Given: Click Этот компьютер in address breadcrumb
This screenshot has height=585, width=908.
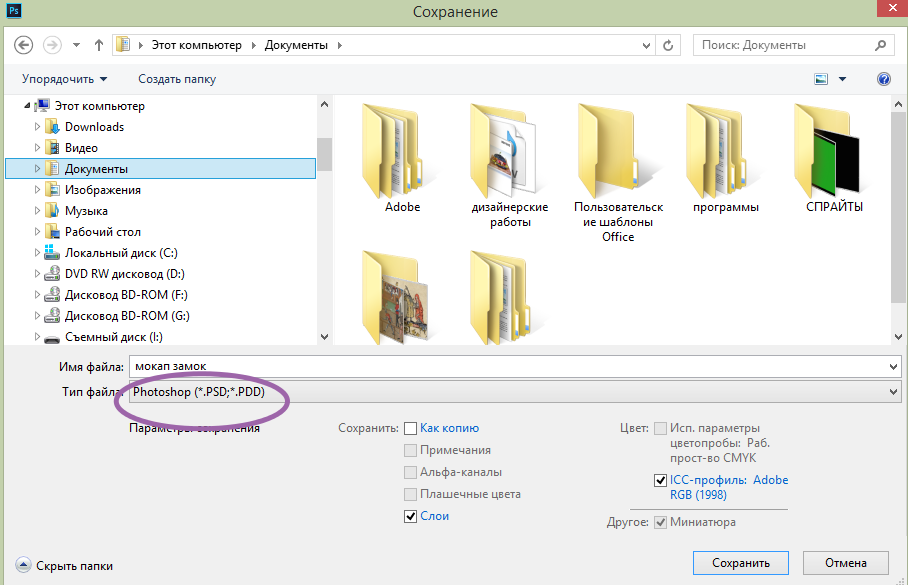Looking at the screenshot, I should click(196, 45).
